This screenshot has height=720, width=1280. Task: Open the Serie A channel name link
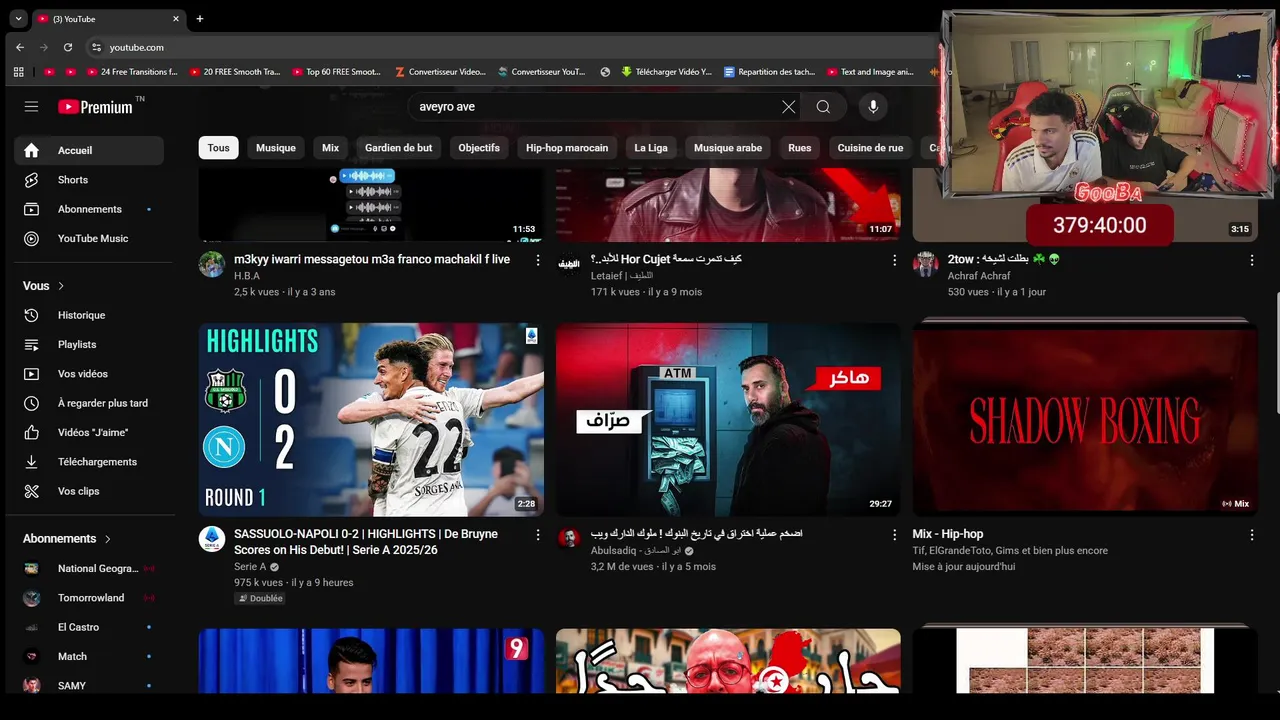(x=250, y=567)
